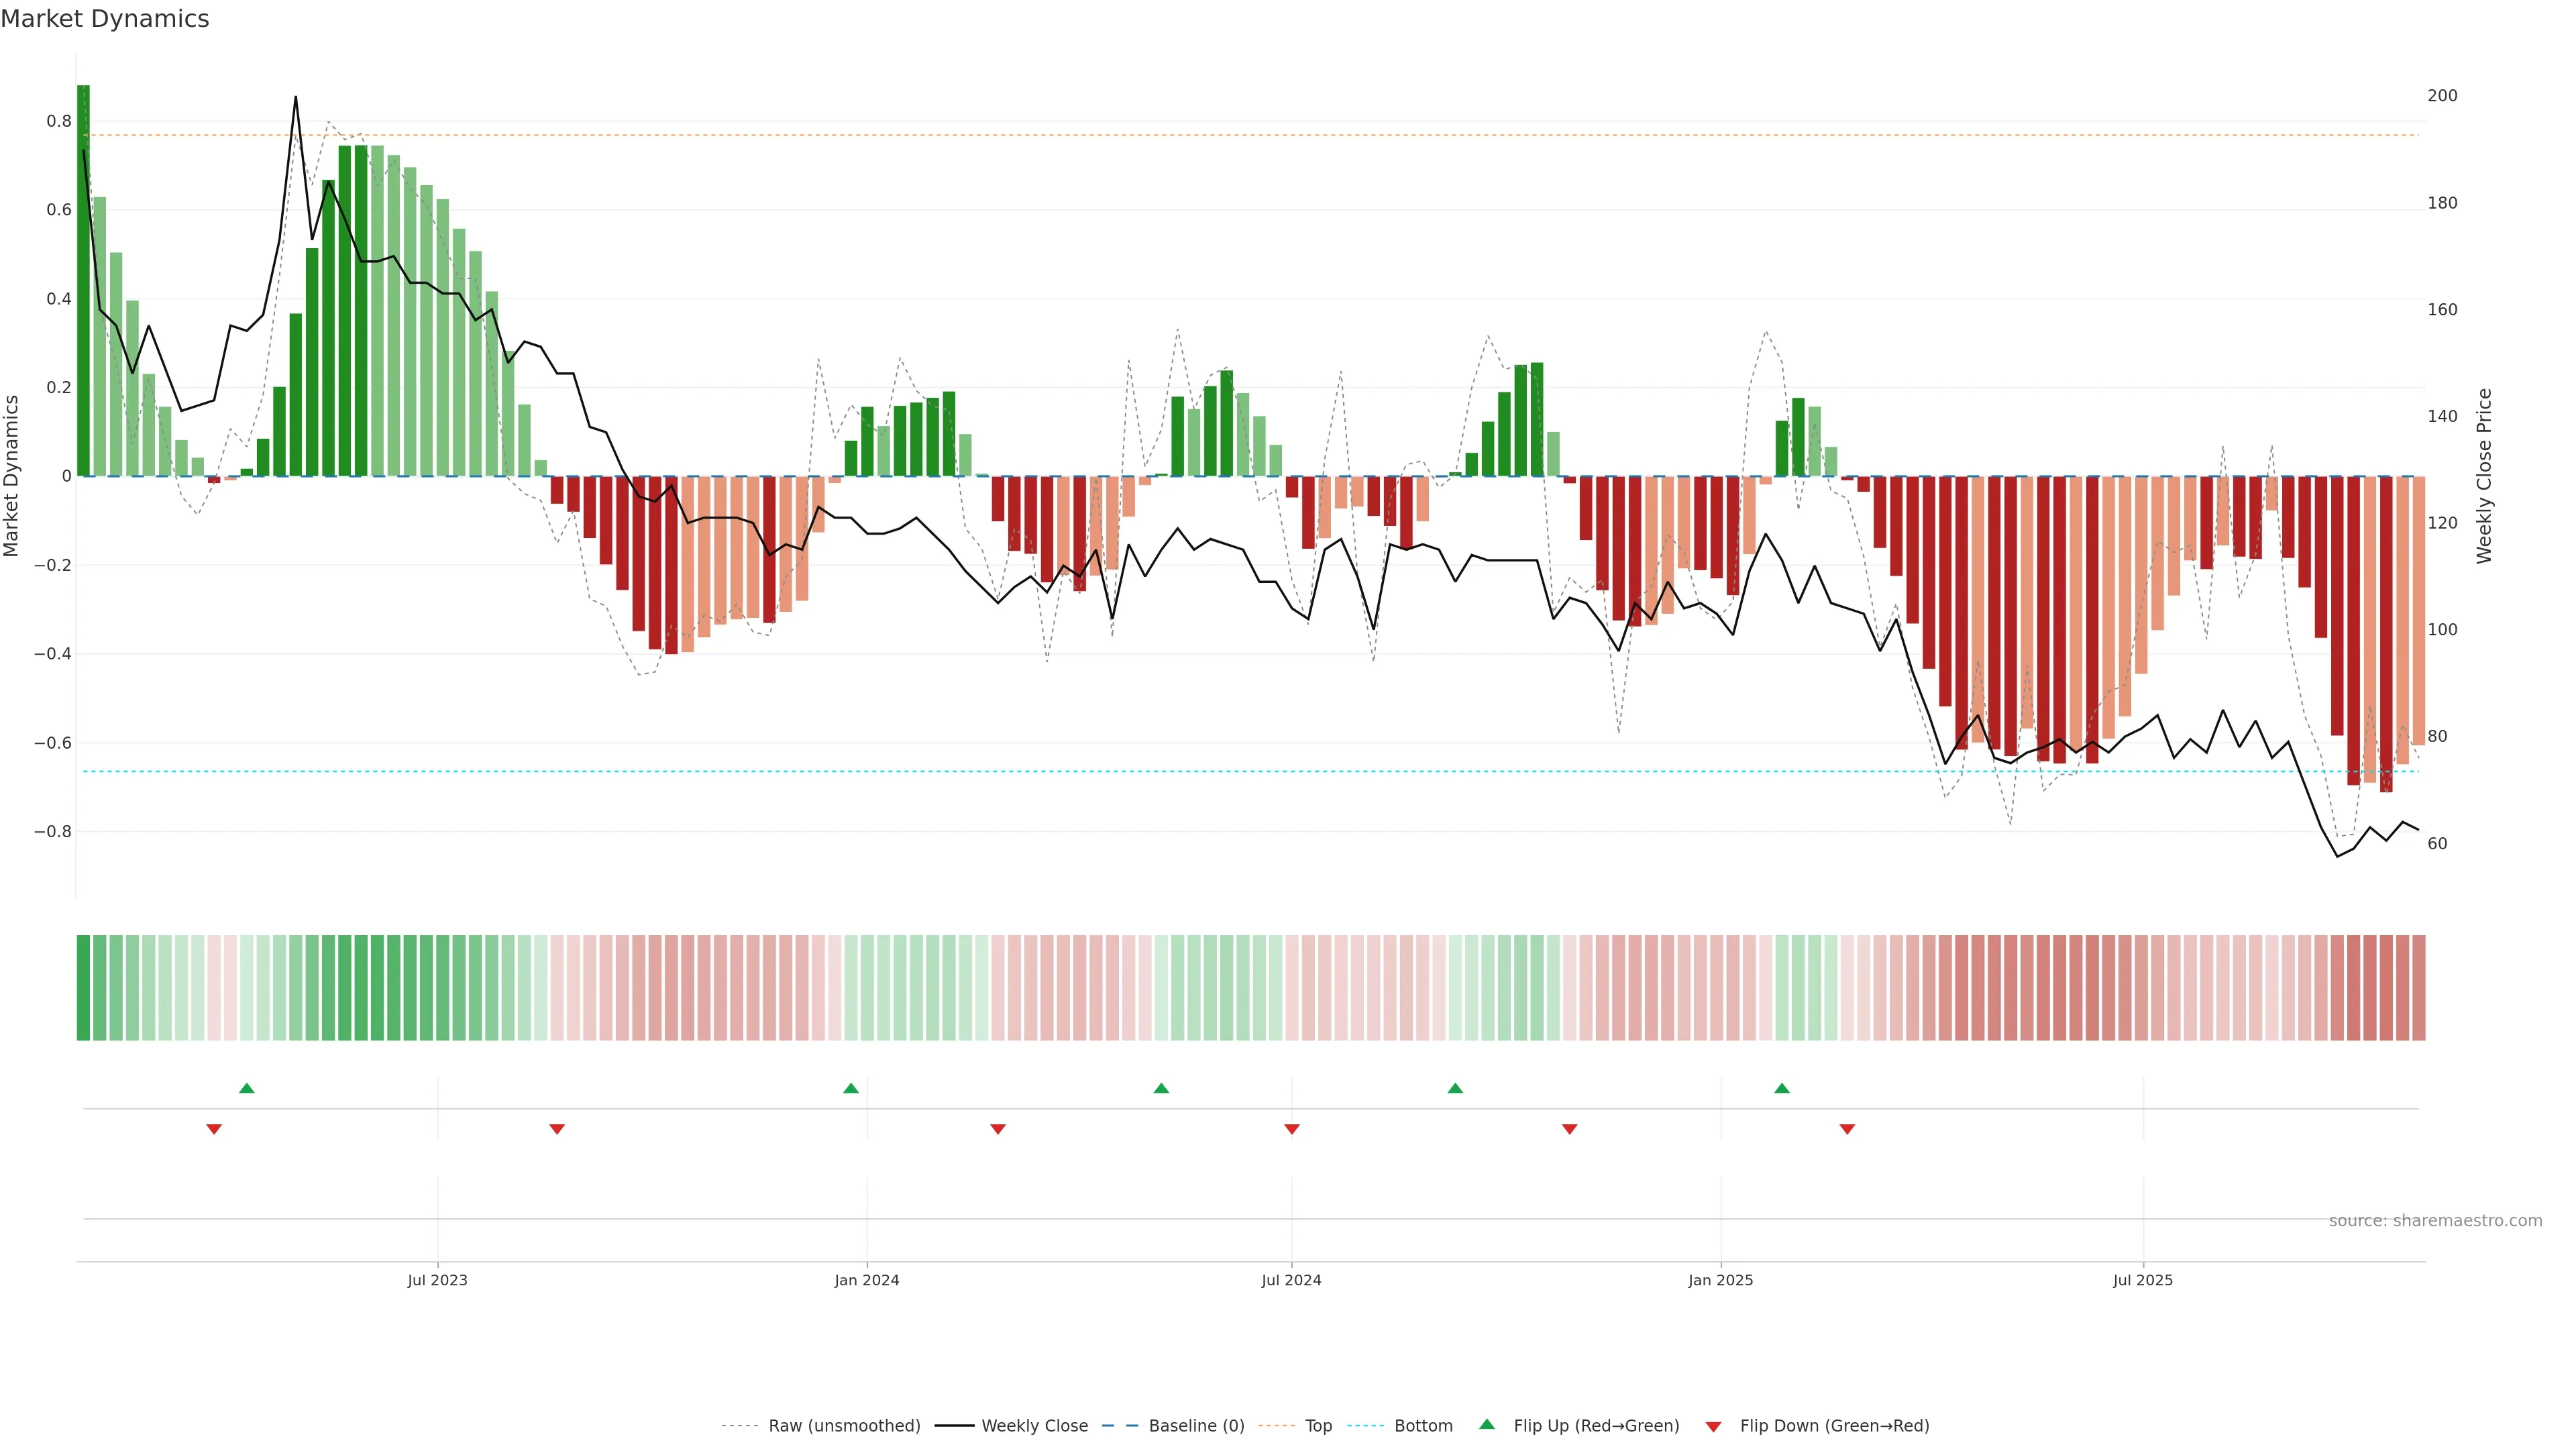
Task: Click the last green flip-up triangle marker
Action: point(1782,1088)
